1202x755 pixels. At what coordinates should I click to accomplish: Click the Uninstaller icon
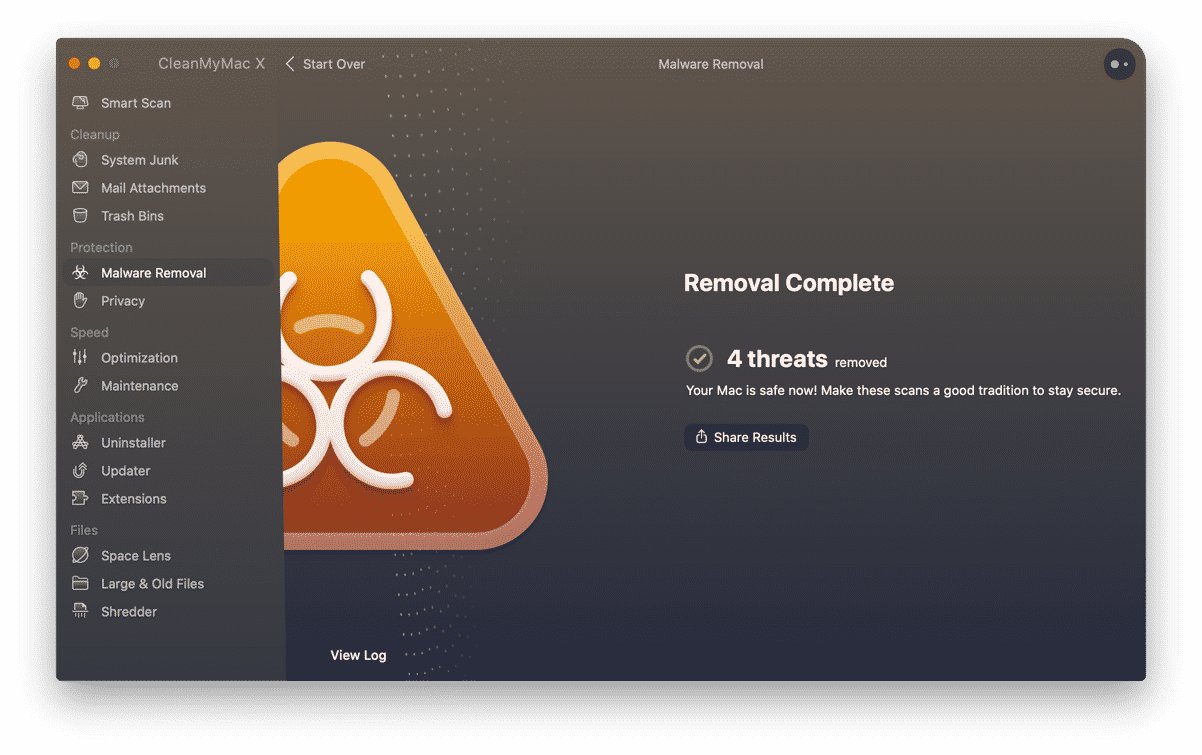(x=80, y=443)
